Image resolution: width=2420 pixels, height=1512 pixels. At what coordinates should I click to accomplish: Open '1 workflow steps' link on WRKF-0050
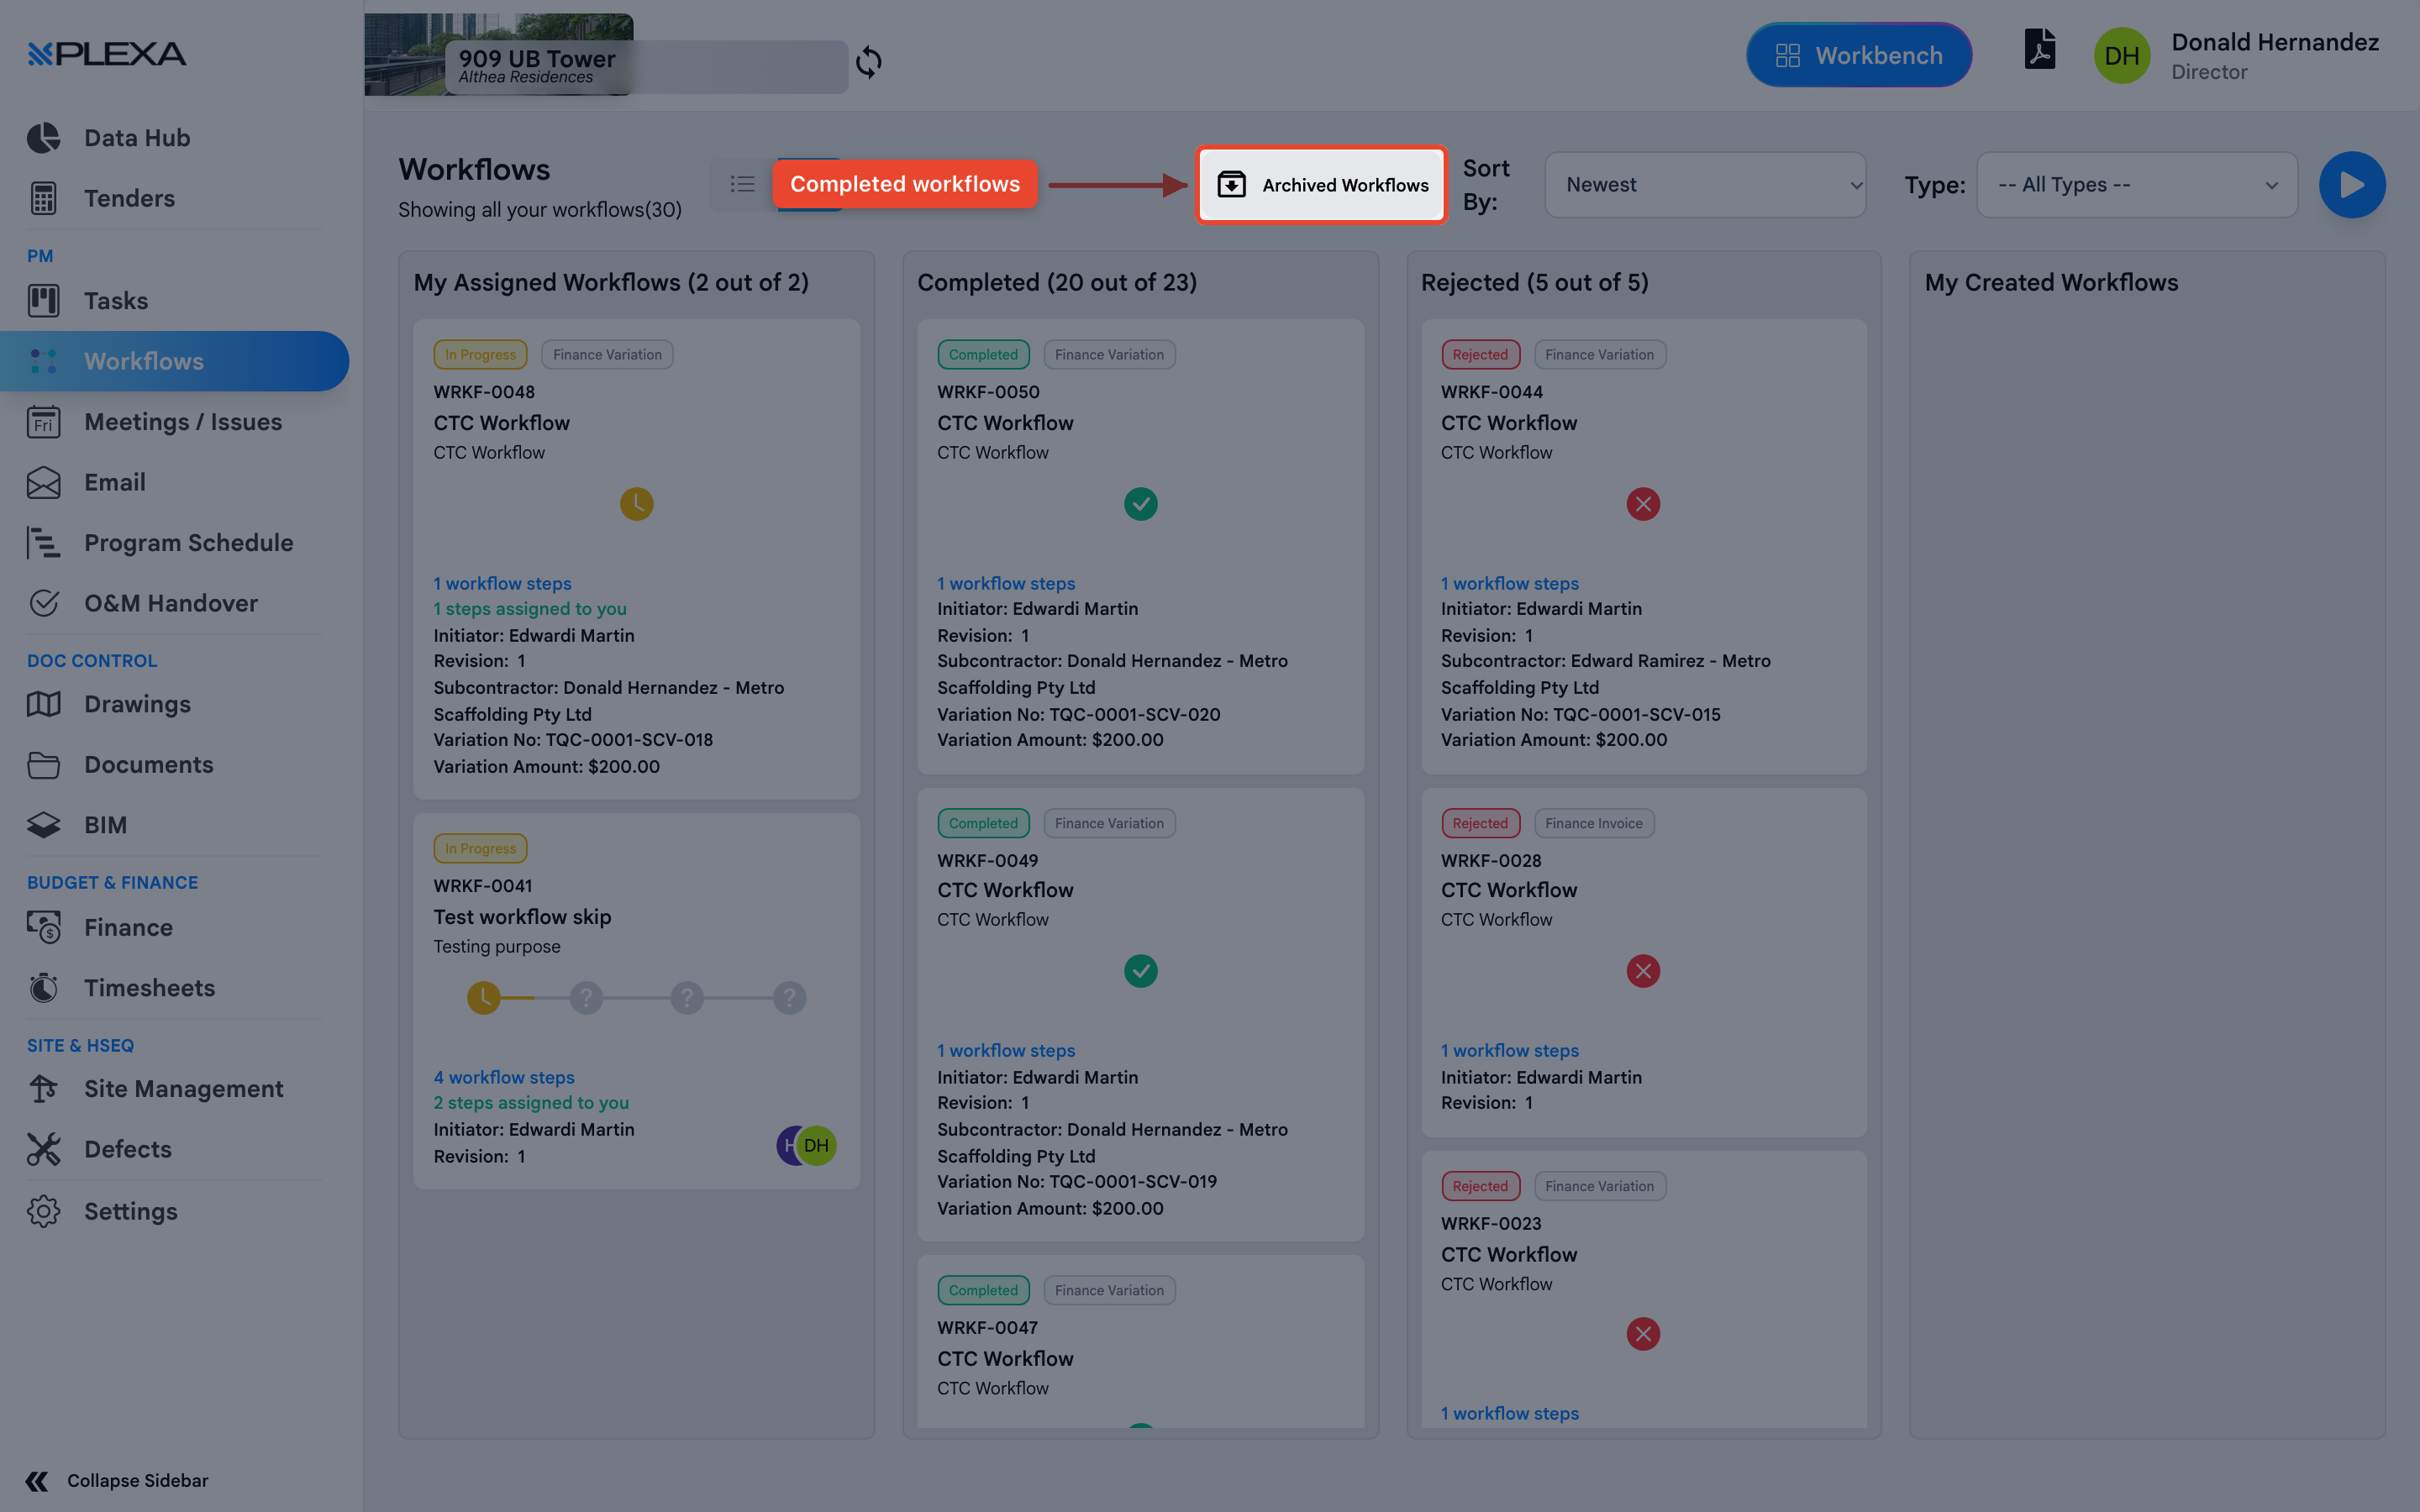pyautogui.click(x=1006, y=583)
